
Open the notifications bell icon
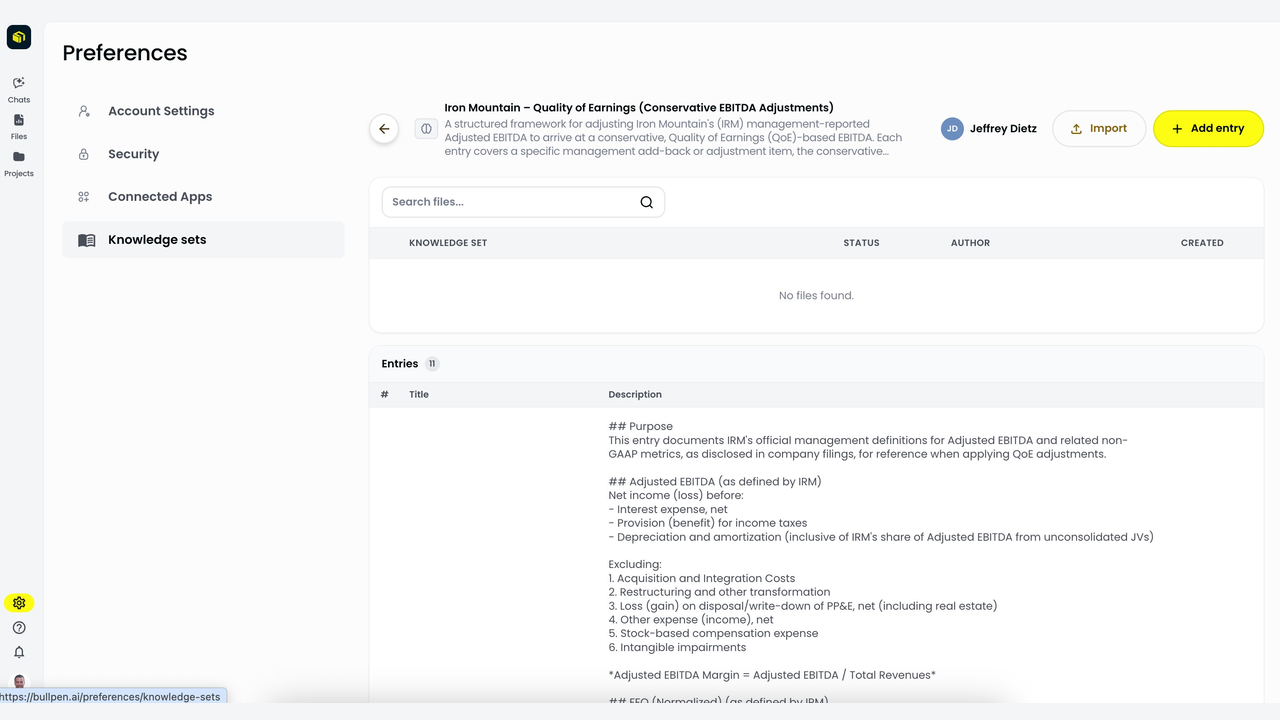click(x=19, y=652)
